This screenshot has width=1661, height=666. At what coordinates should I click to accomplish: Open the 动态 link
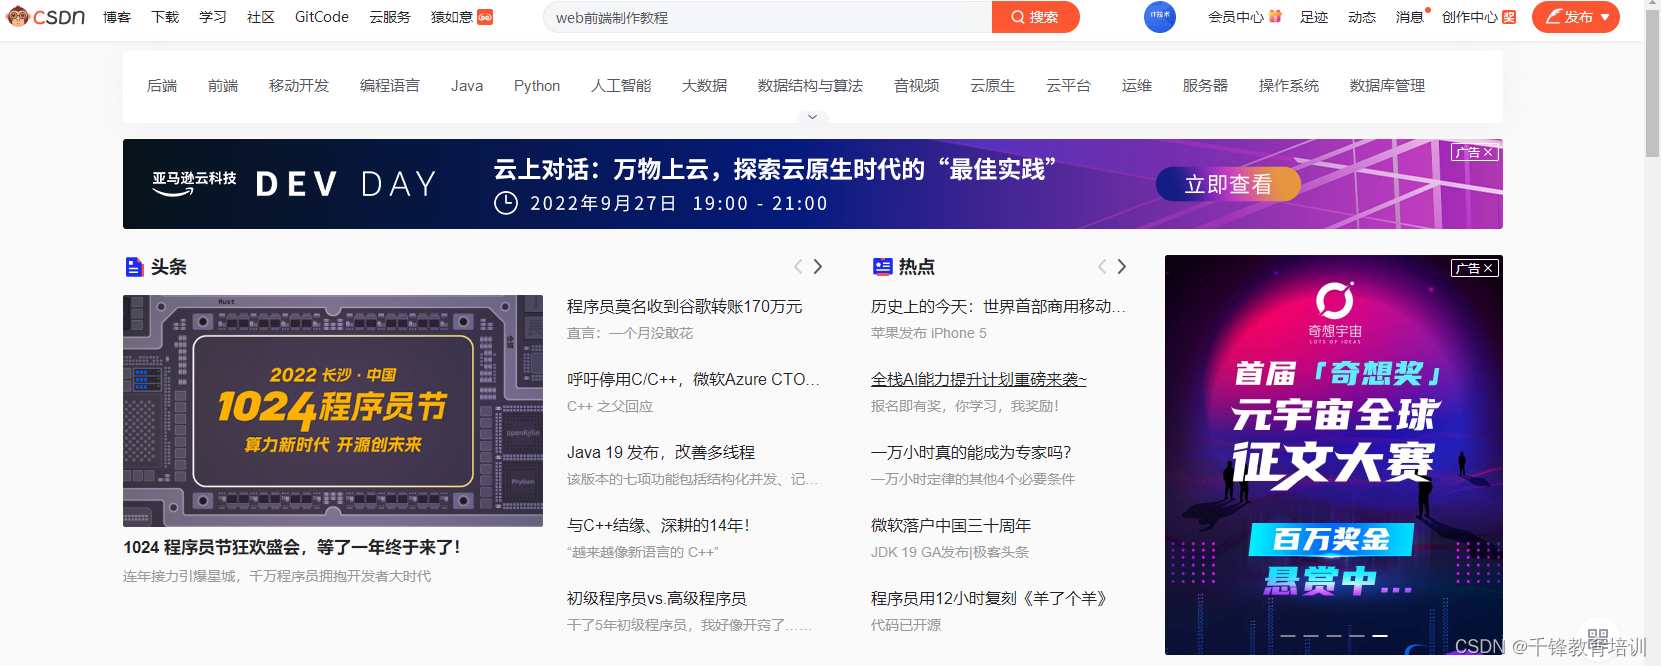point(1362,17)
